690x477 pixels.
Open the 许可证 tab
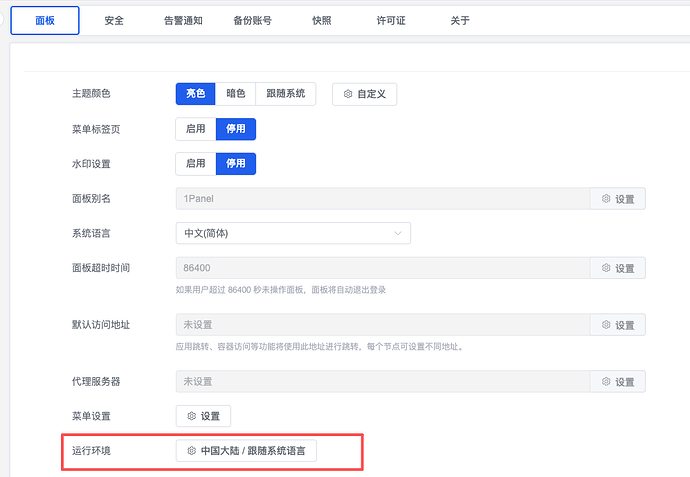[x=391, y=21]
